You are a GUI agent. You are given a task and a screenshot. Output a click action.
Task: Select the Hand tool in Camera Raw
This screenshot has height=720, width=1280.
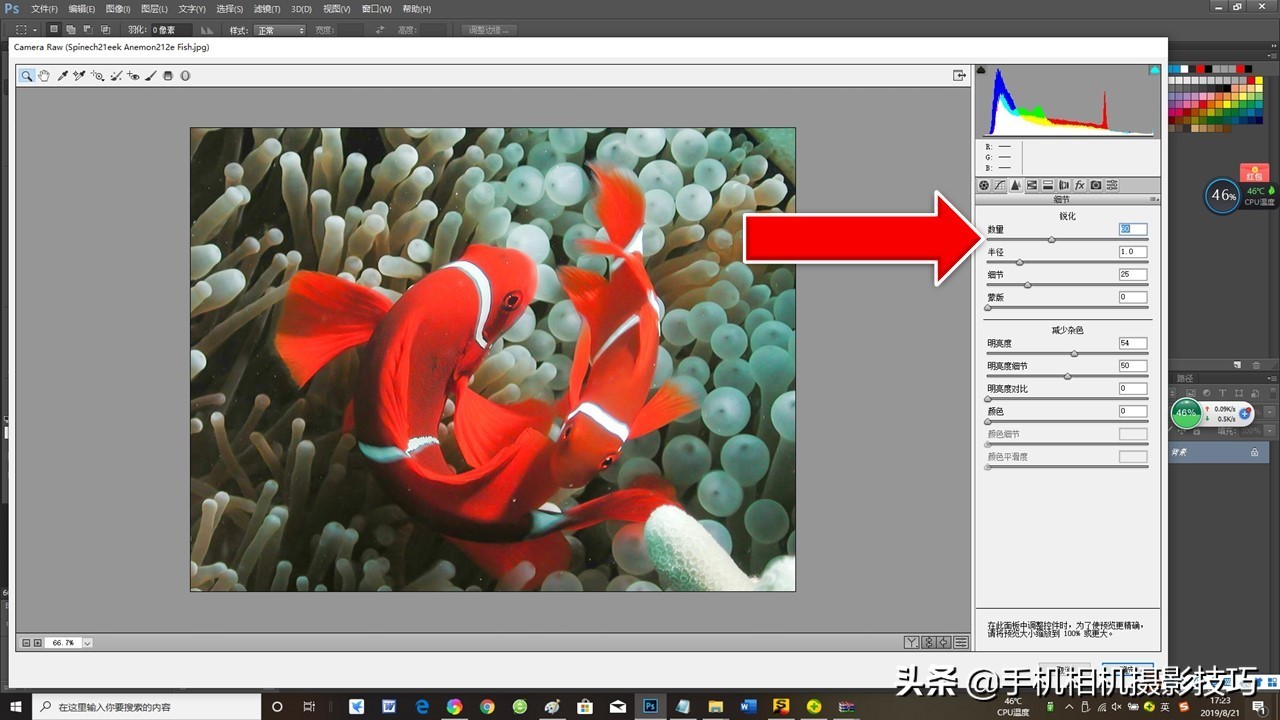[44, 76]
